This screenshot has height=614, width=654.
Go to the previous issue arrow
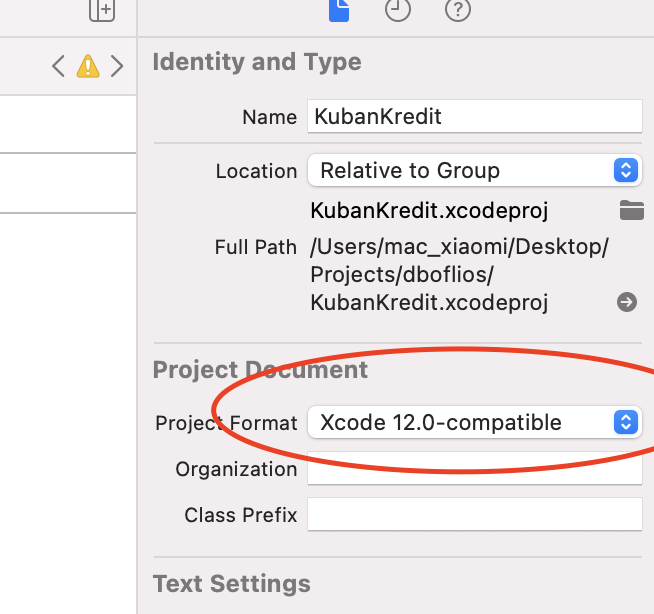pyautogui.click(x=58, y=66)
